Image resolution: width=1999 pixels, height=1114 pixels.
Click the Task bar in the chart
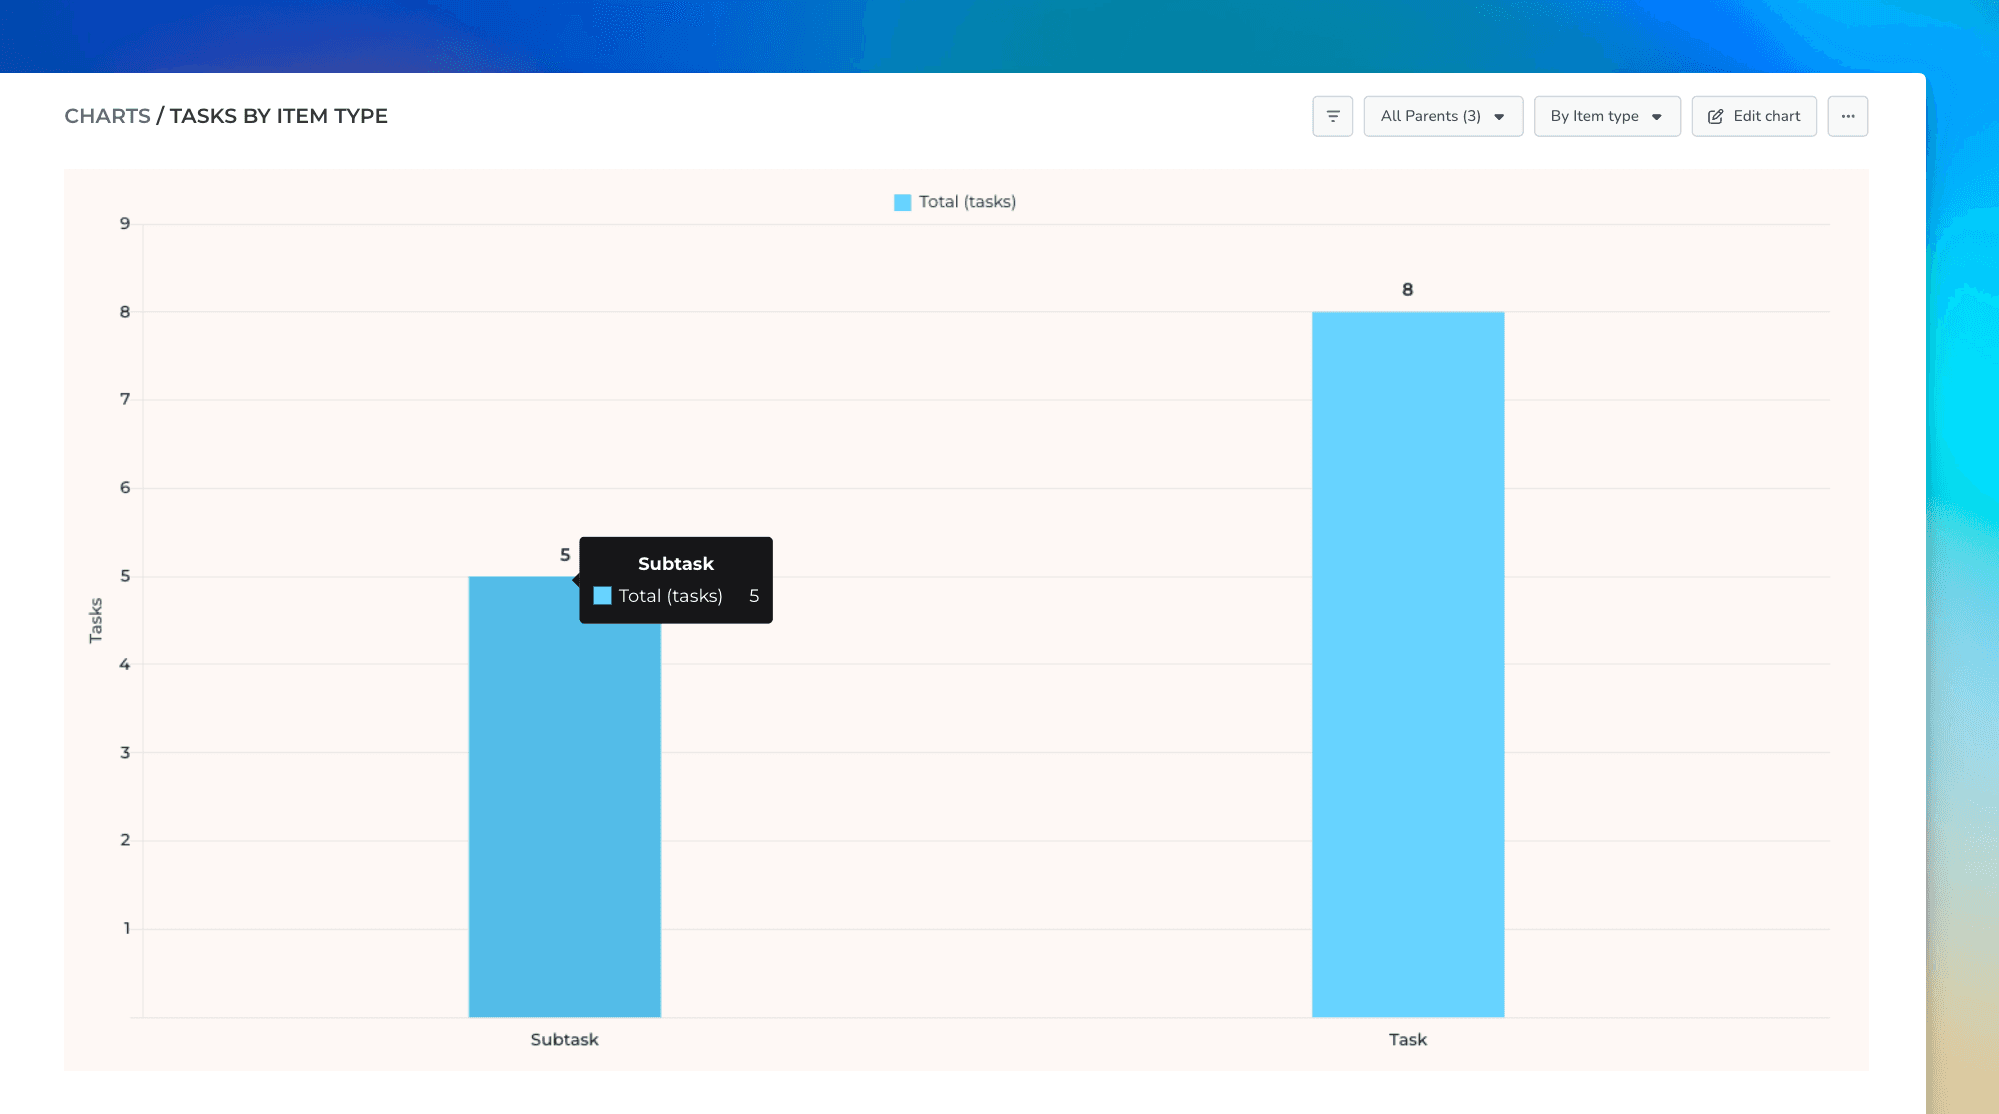click(x=1407, y=664)
